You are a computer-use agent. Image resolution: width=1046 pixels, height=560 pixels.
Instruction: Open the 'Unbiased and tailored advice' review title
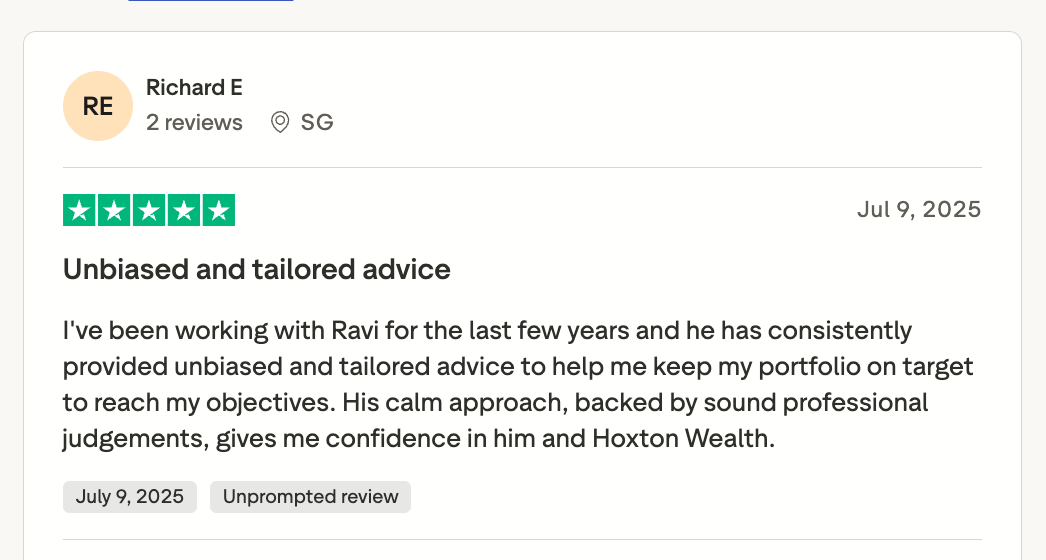click(x=256, y=269)
